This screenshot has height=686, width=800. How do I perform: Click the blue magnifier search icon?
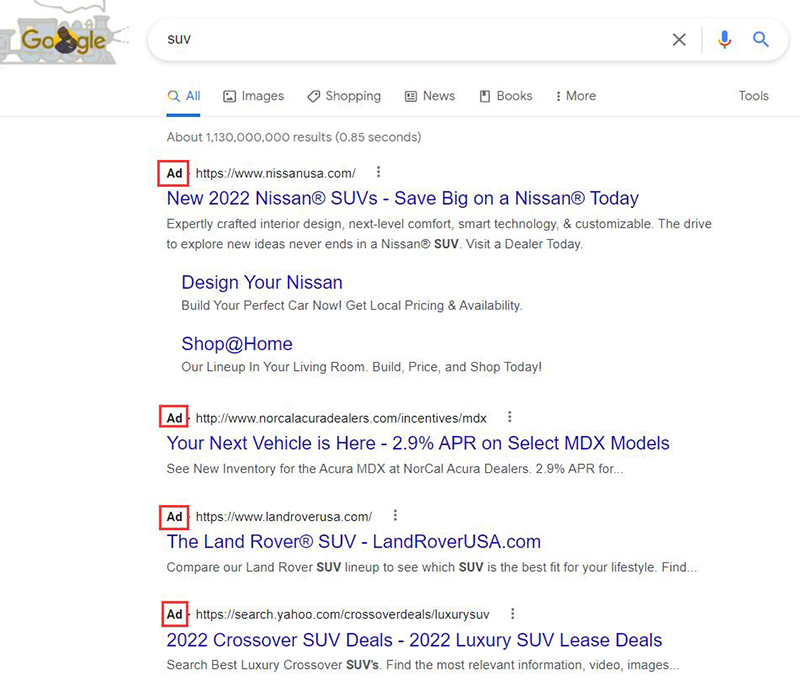760,39
